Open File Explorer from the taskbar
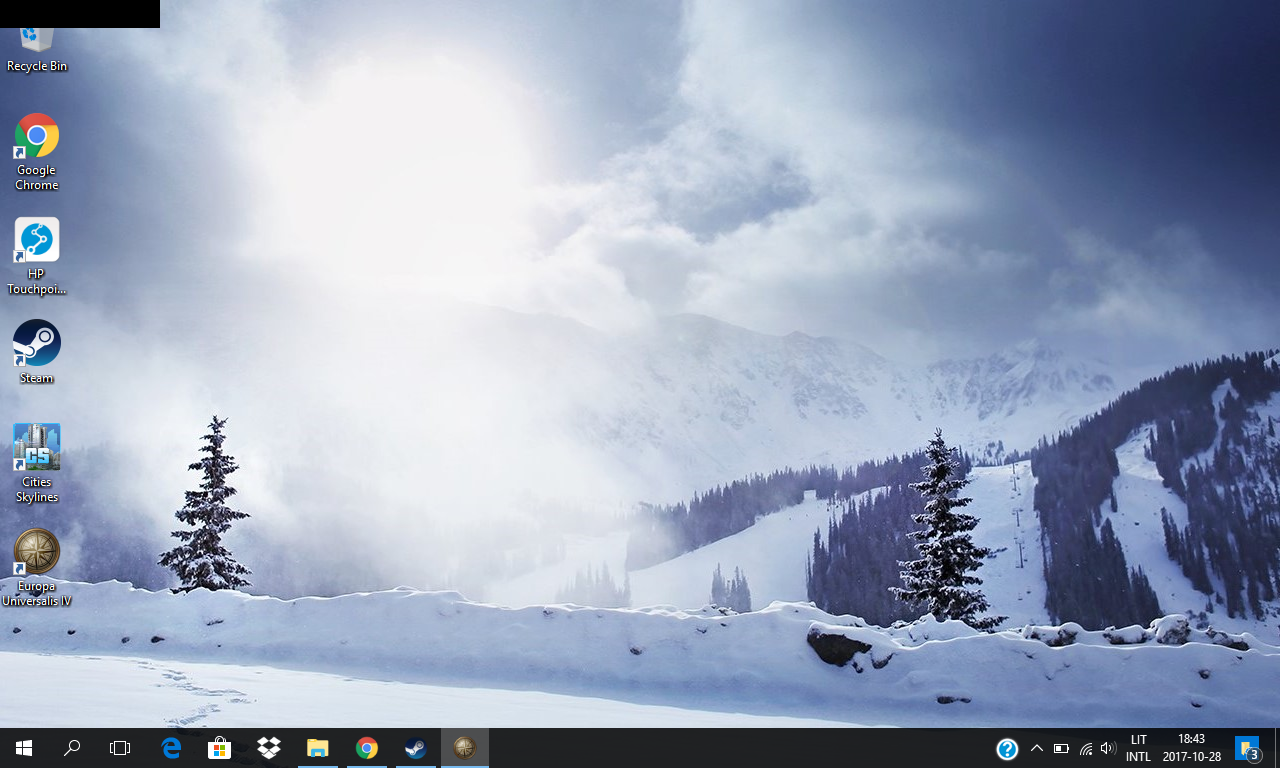 (318, 748)
